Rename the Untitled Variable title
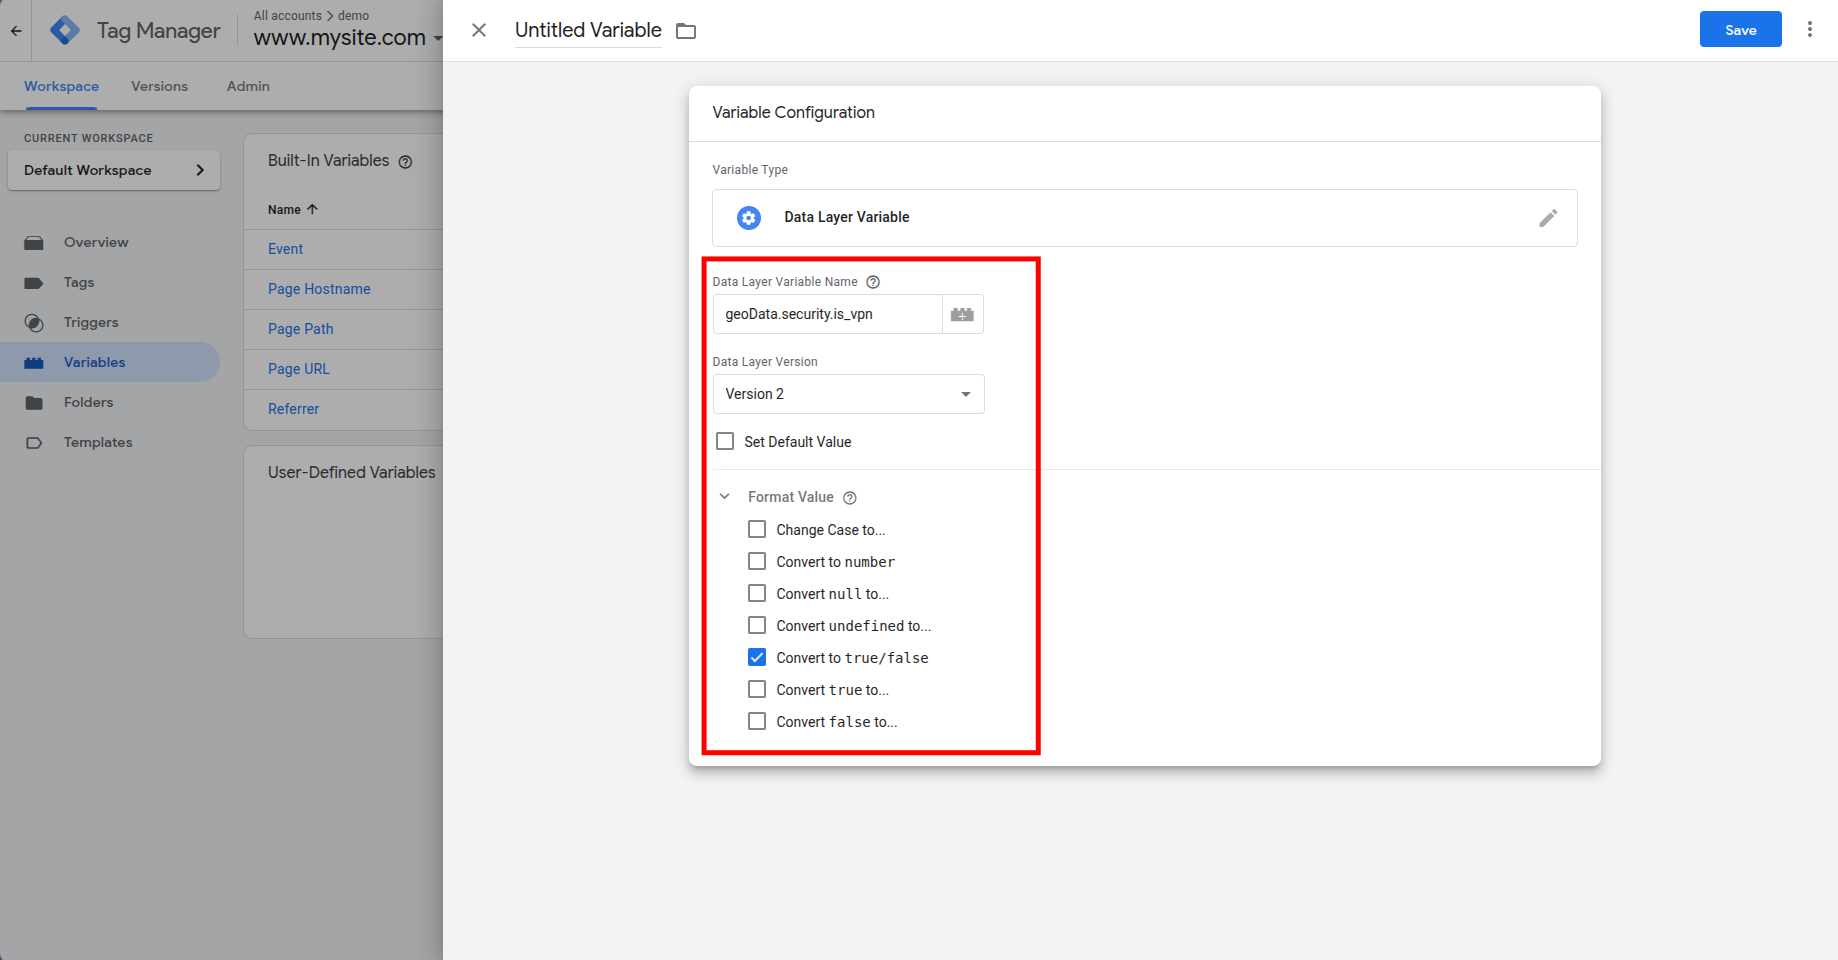This screenshot has width=1838, height=960. [x=588, y=30]
